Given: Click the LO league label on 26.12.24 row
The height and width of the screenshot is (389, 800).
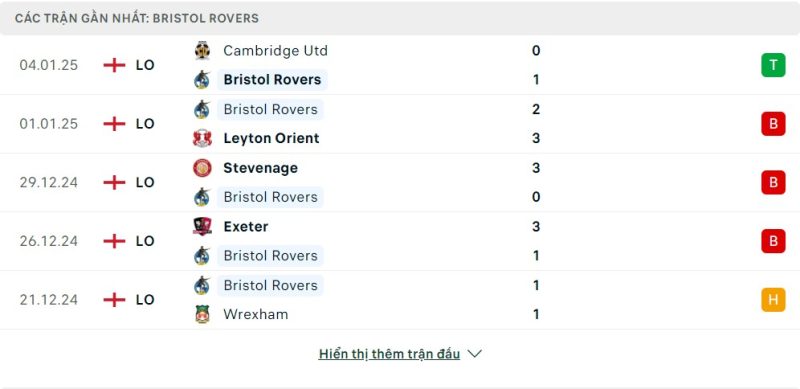Looking at the screenshot, I should (145, 241).
